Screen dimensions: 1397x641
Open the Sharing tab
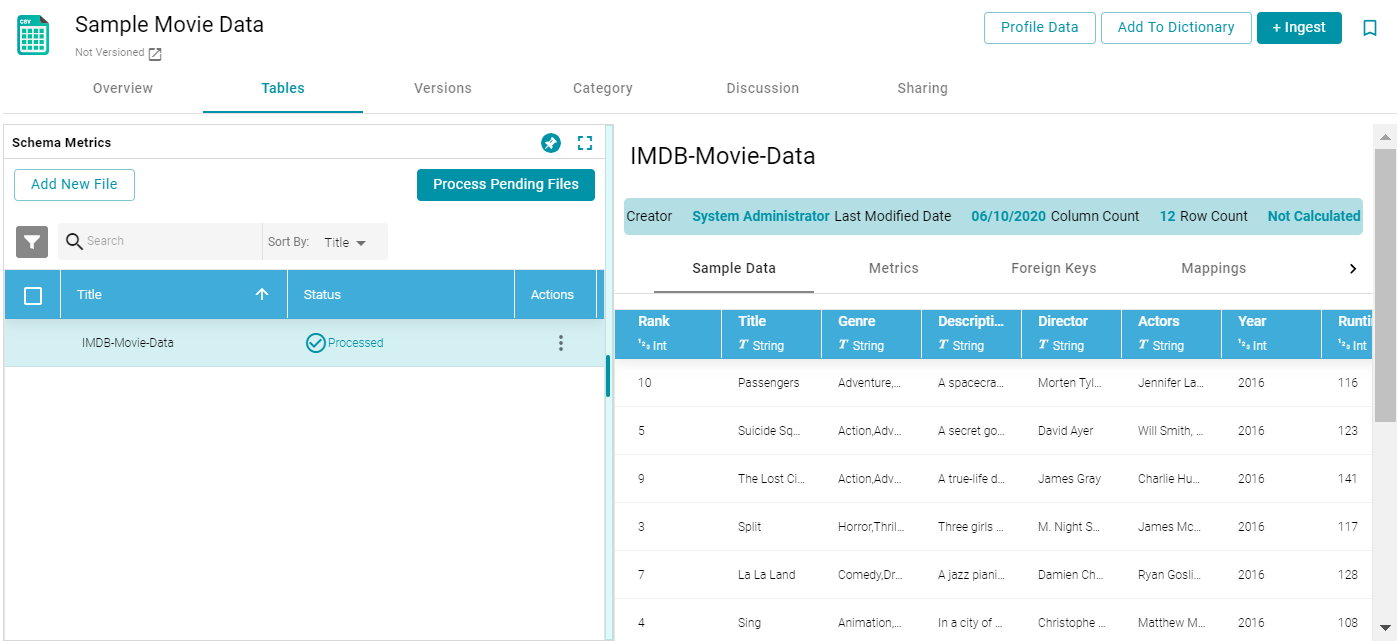(x=923, y=88)
